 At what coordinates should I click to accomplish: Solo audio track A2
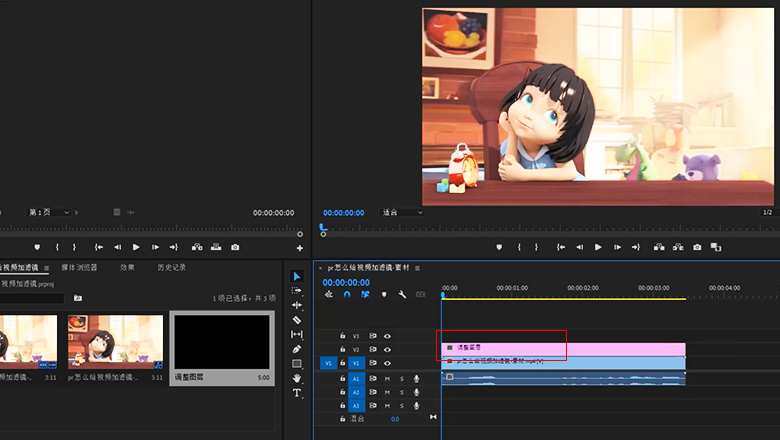(x=402, y=392)
